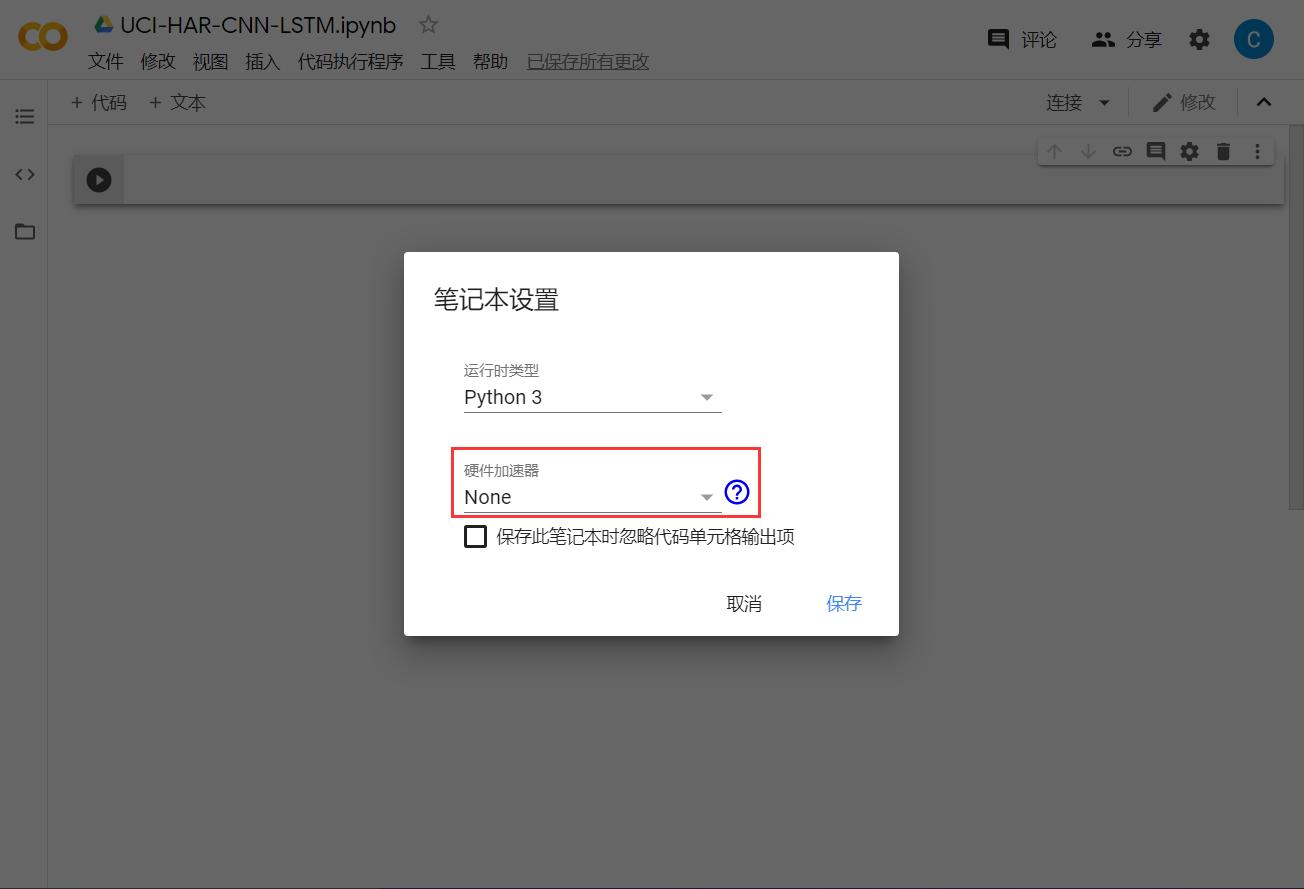
Task: Open the 修改 menu in menu bar
Action: tap(158, 62)
